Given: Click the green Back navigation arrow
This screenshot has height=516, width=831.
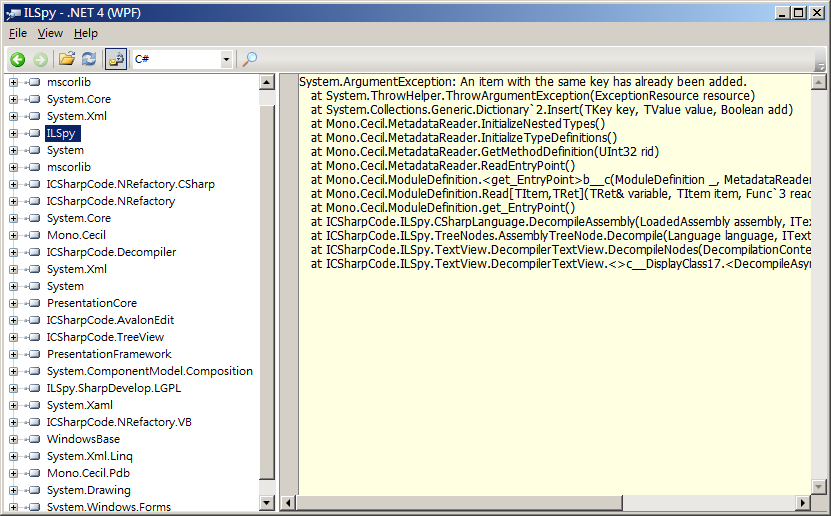Looking at the screenshot, I should (17, 60).
